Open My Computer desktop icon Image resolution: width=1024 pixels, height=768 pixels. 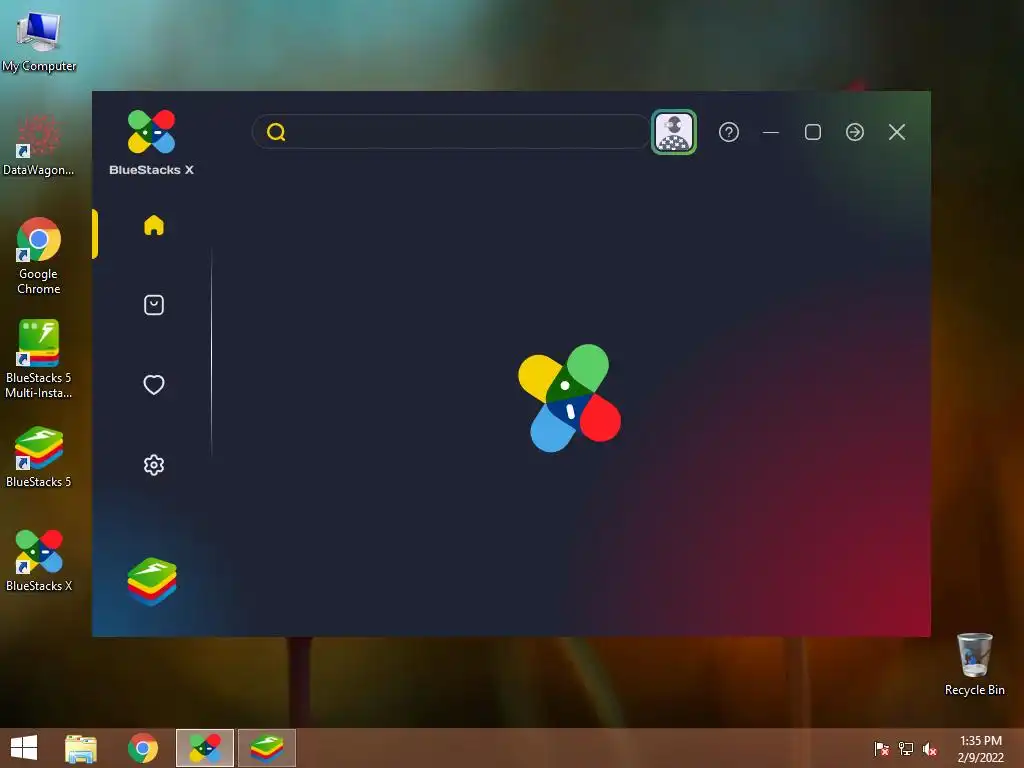[39, 40]
